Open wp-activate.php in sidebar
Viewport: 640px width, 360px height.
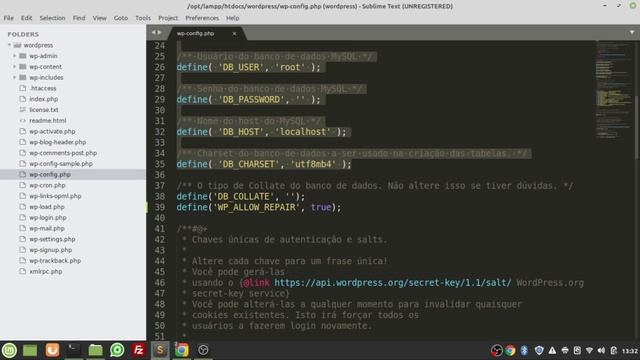point(52,131)
